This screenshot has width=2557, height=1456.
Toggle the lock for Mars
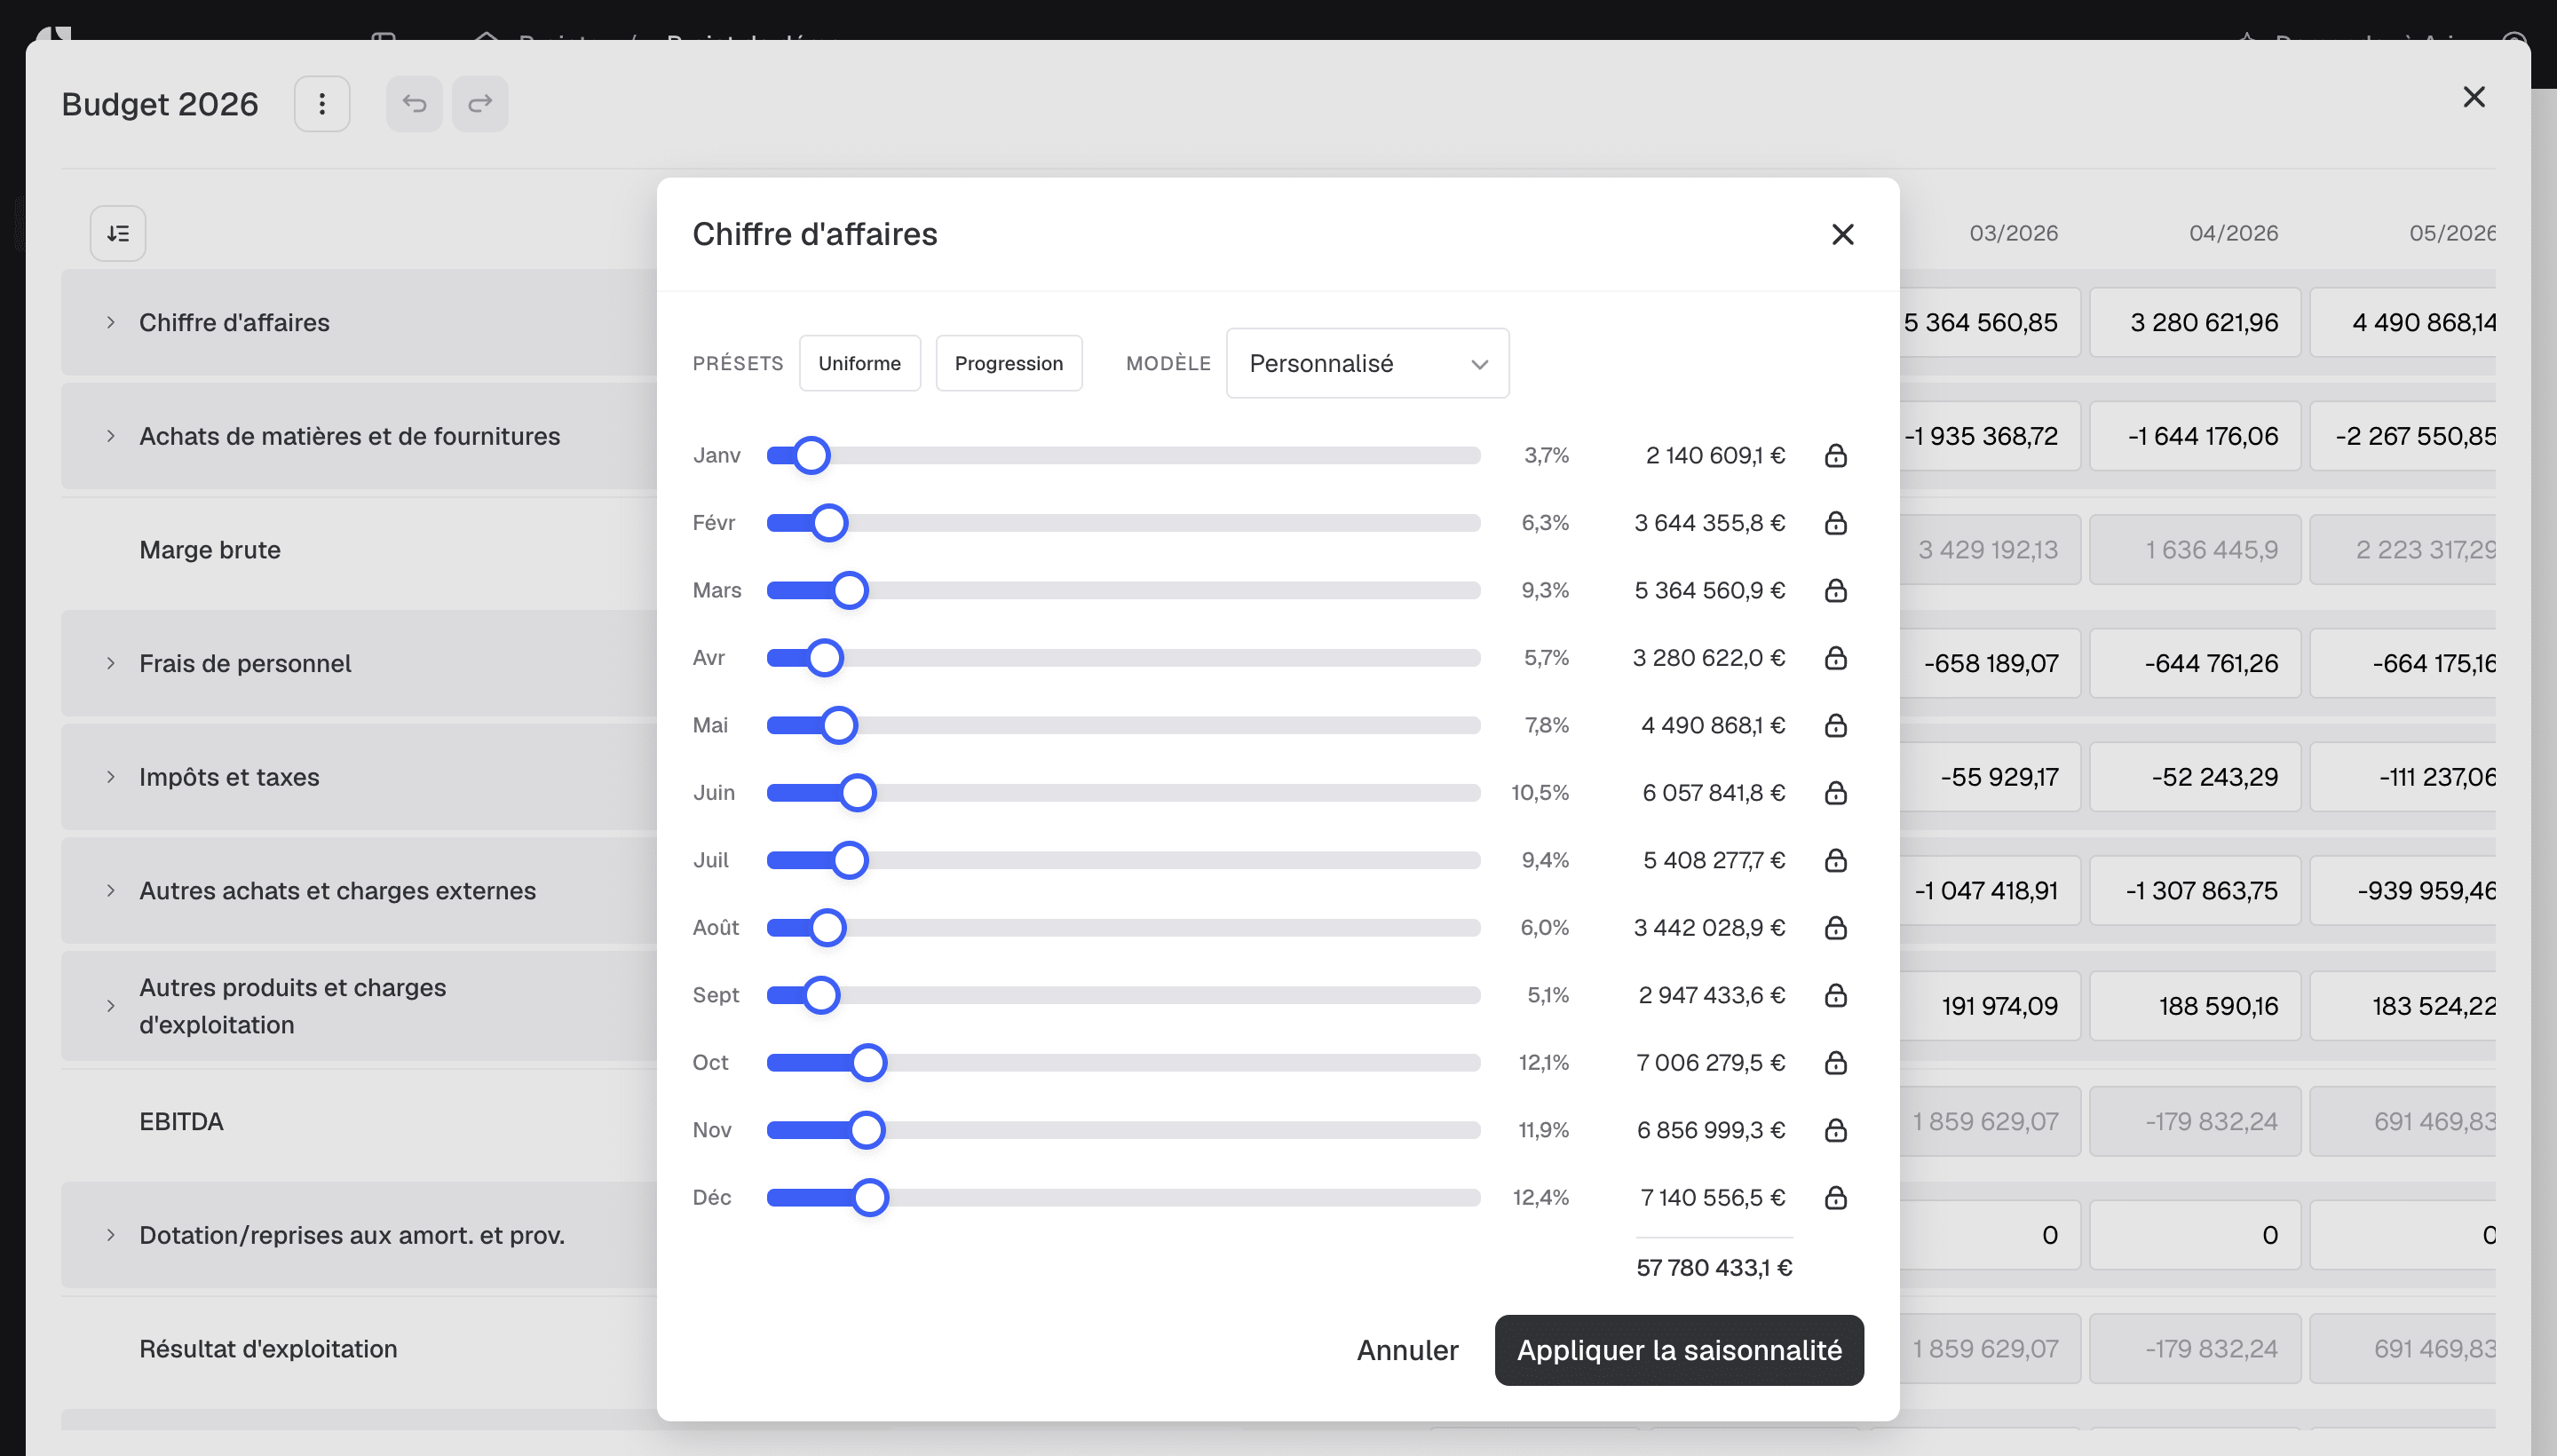(1835, 590)
